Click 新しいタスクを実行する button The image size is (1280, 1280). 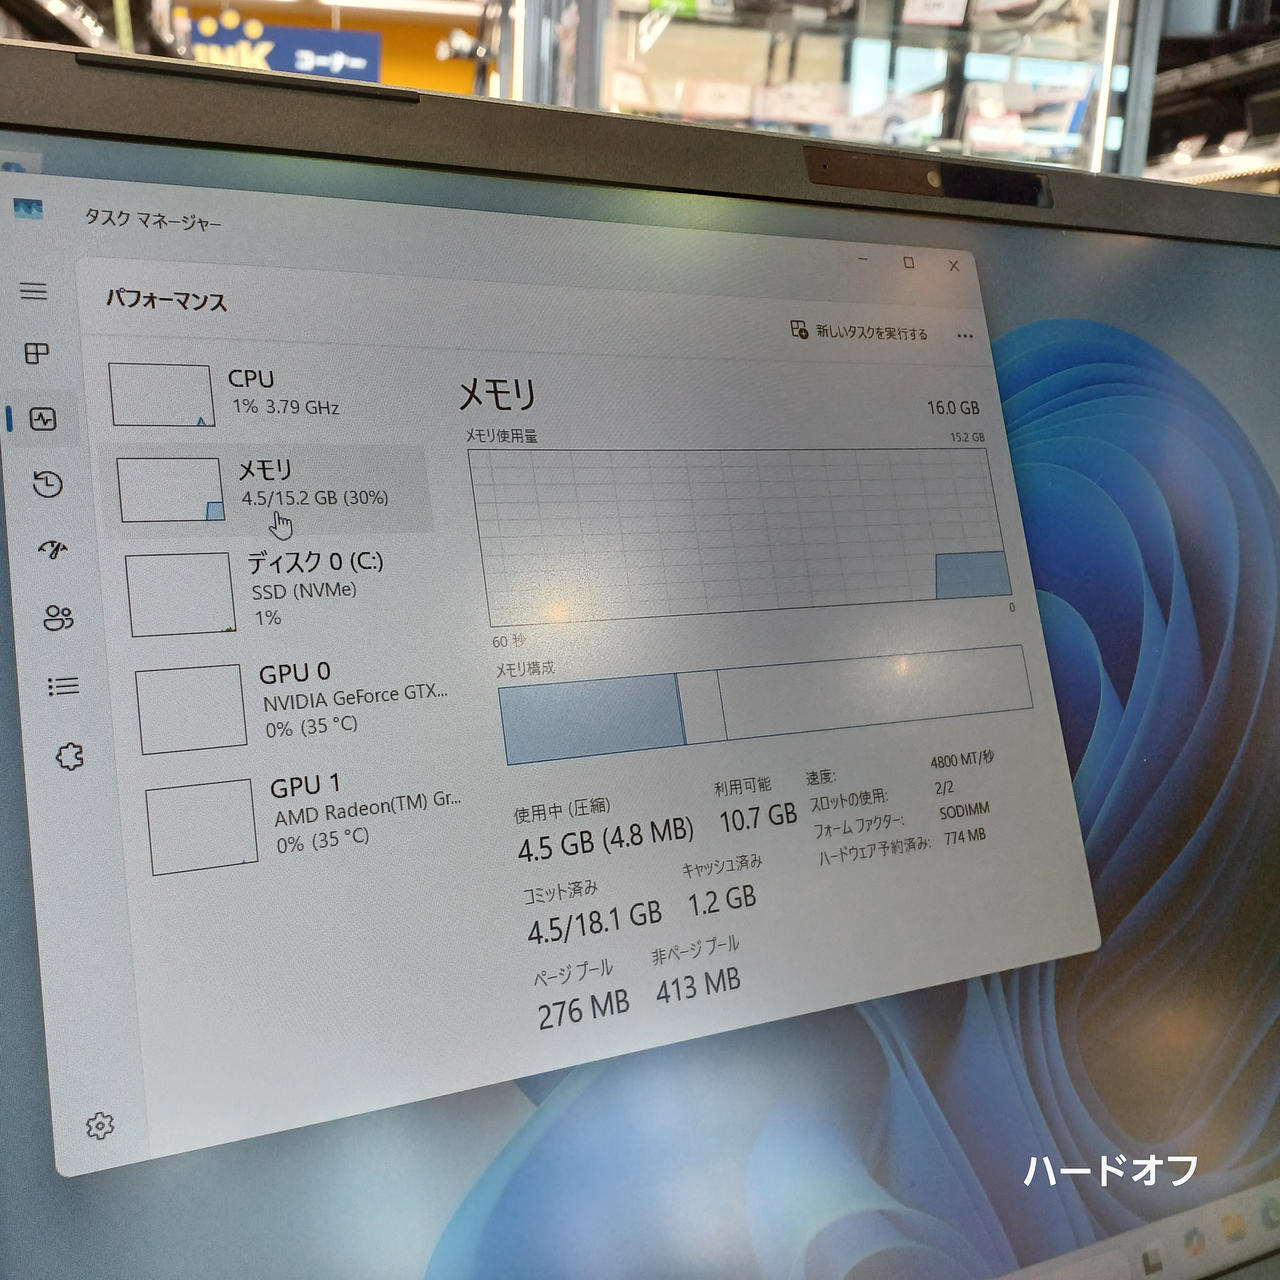[x=860, y=331]
